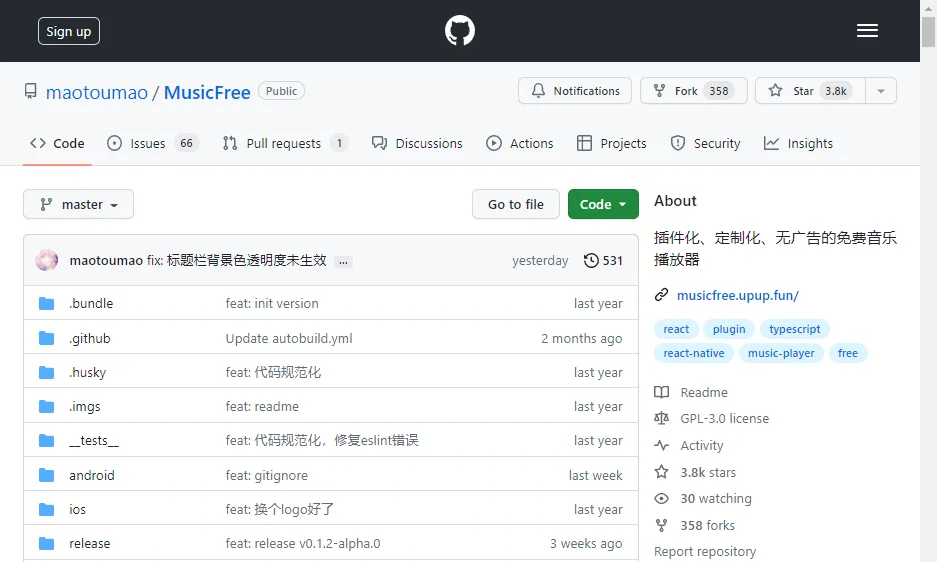Open the android folder
Screen dimensions: 937x562
(92, 475)
